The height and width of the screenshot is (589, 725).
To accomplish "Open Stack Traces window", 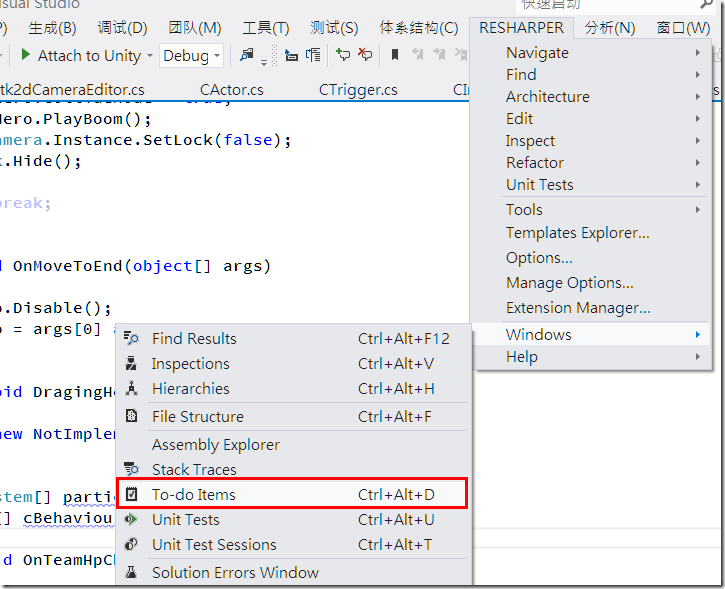I will click(x=293, y=469).
